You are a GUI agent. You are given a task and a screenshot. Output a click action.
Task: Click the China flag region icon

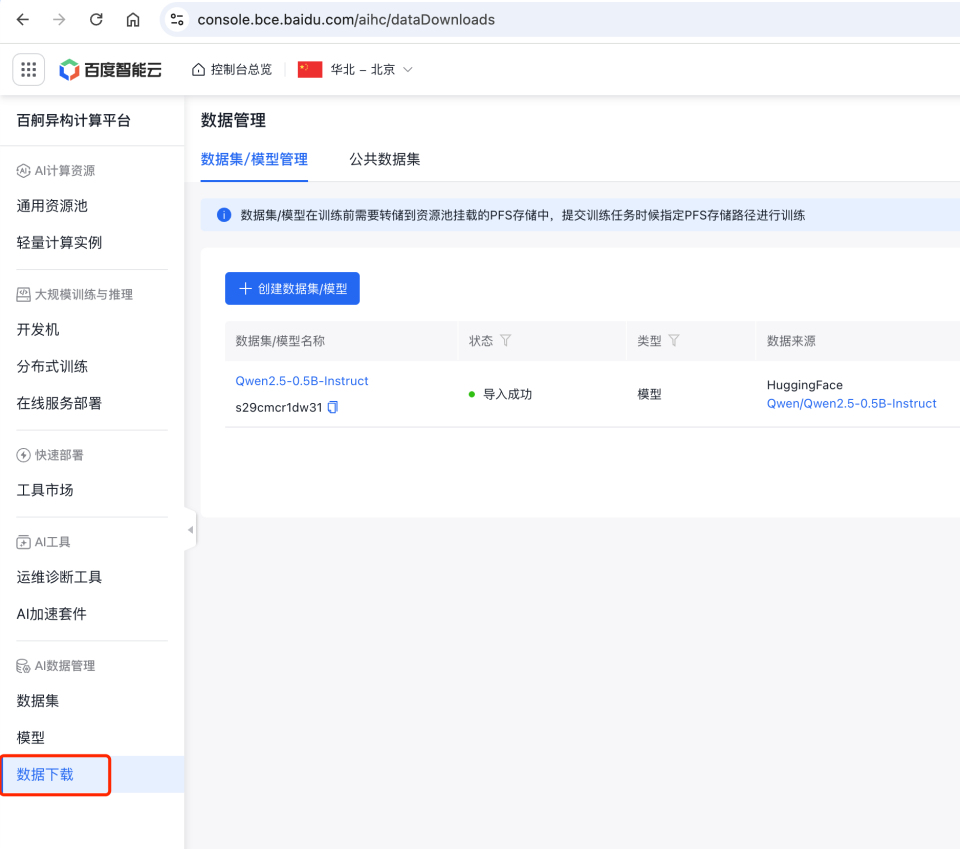[310, 70]
